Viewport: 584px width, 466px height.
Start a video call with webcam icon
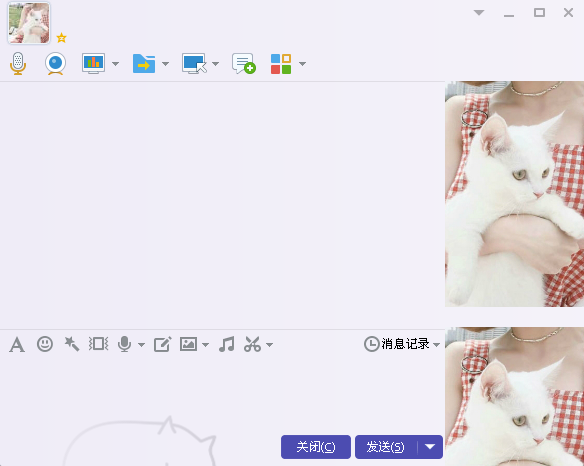pos(55,63)
